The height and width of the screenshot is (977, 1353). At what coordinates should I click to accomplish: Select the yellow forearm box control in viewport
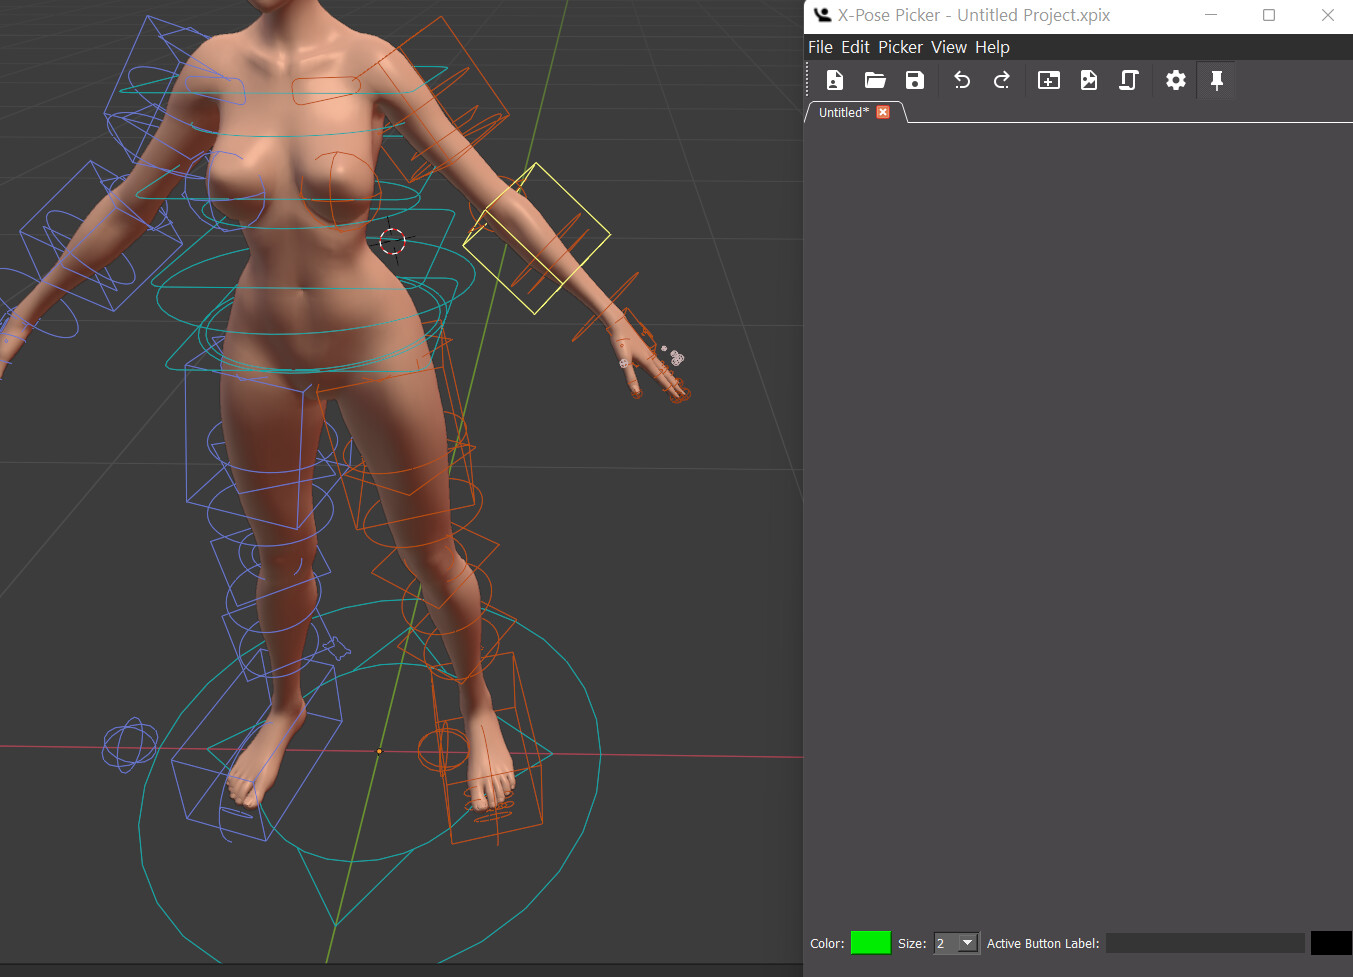click(537, 238)
